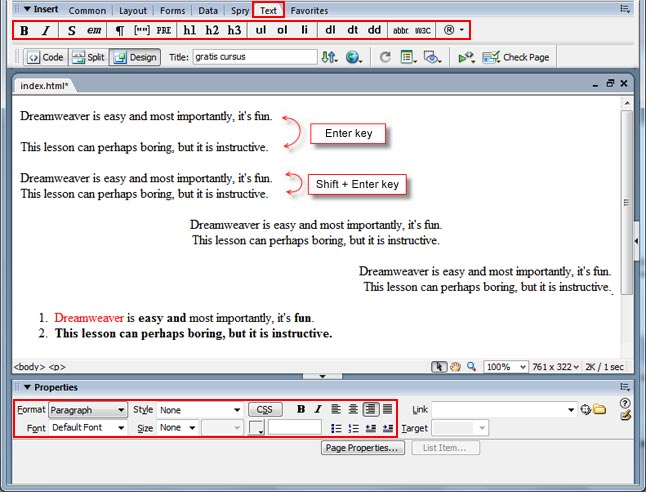Open the special Characters menu icon
Screen dimensions: 646x492
pyautogui.click(x=453, y=30)
